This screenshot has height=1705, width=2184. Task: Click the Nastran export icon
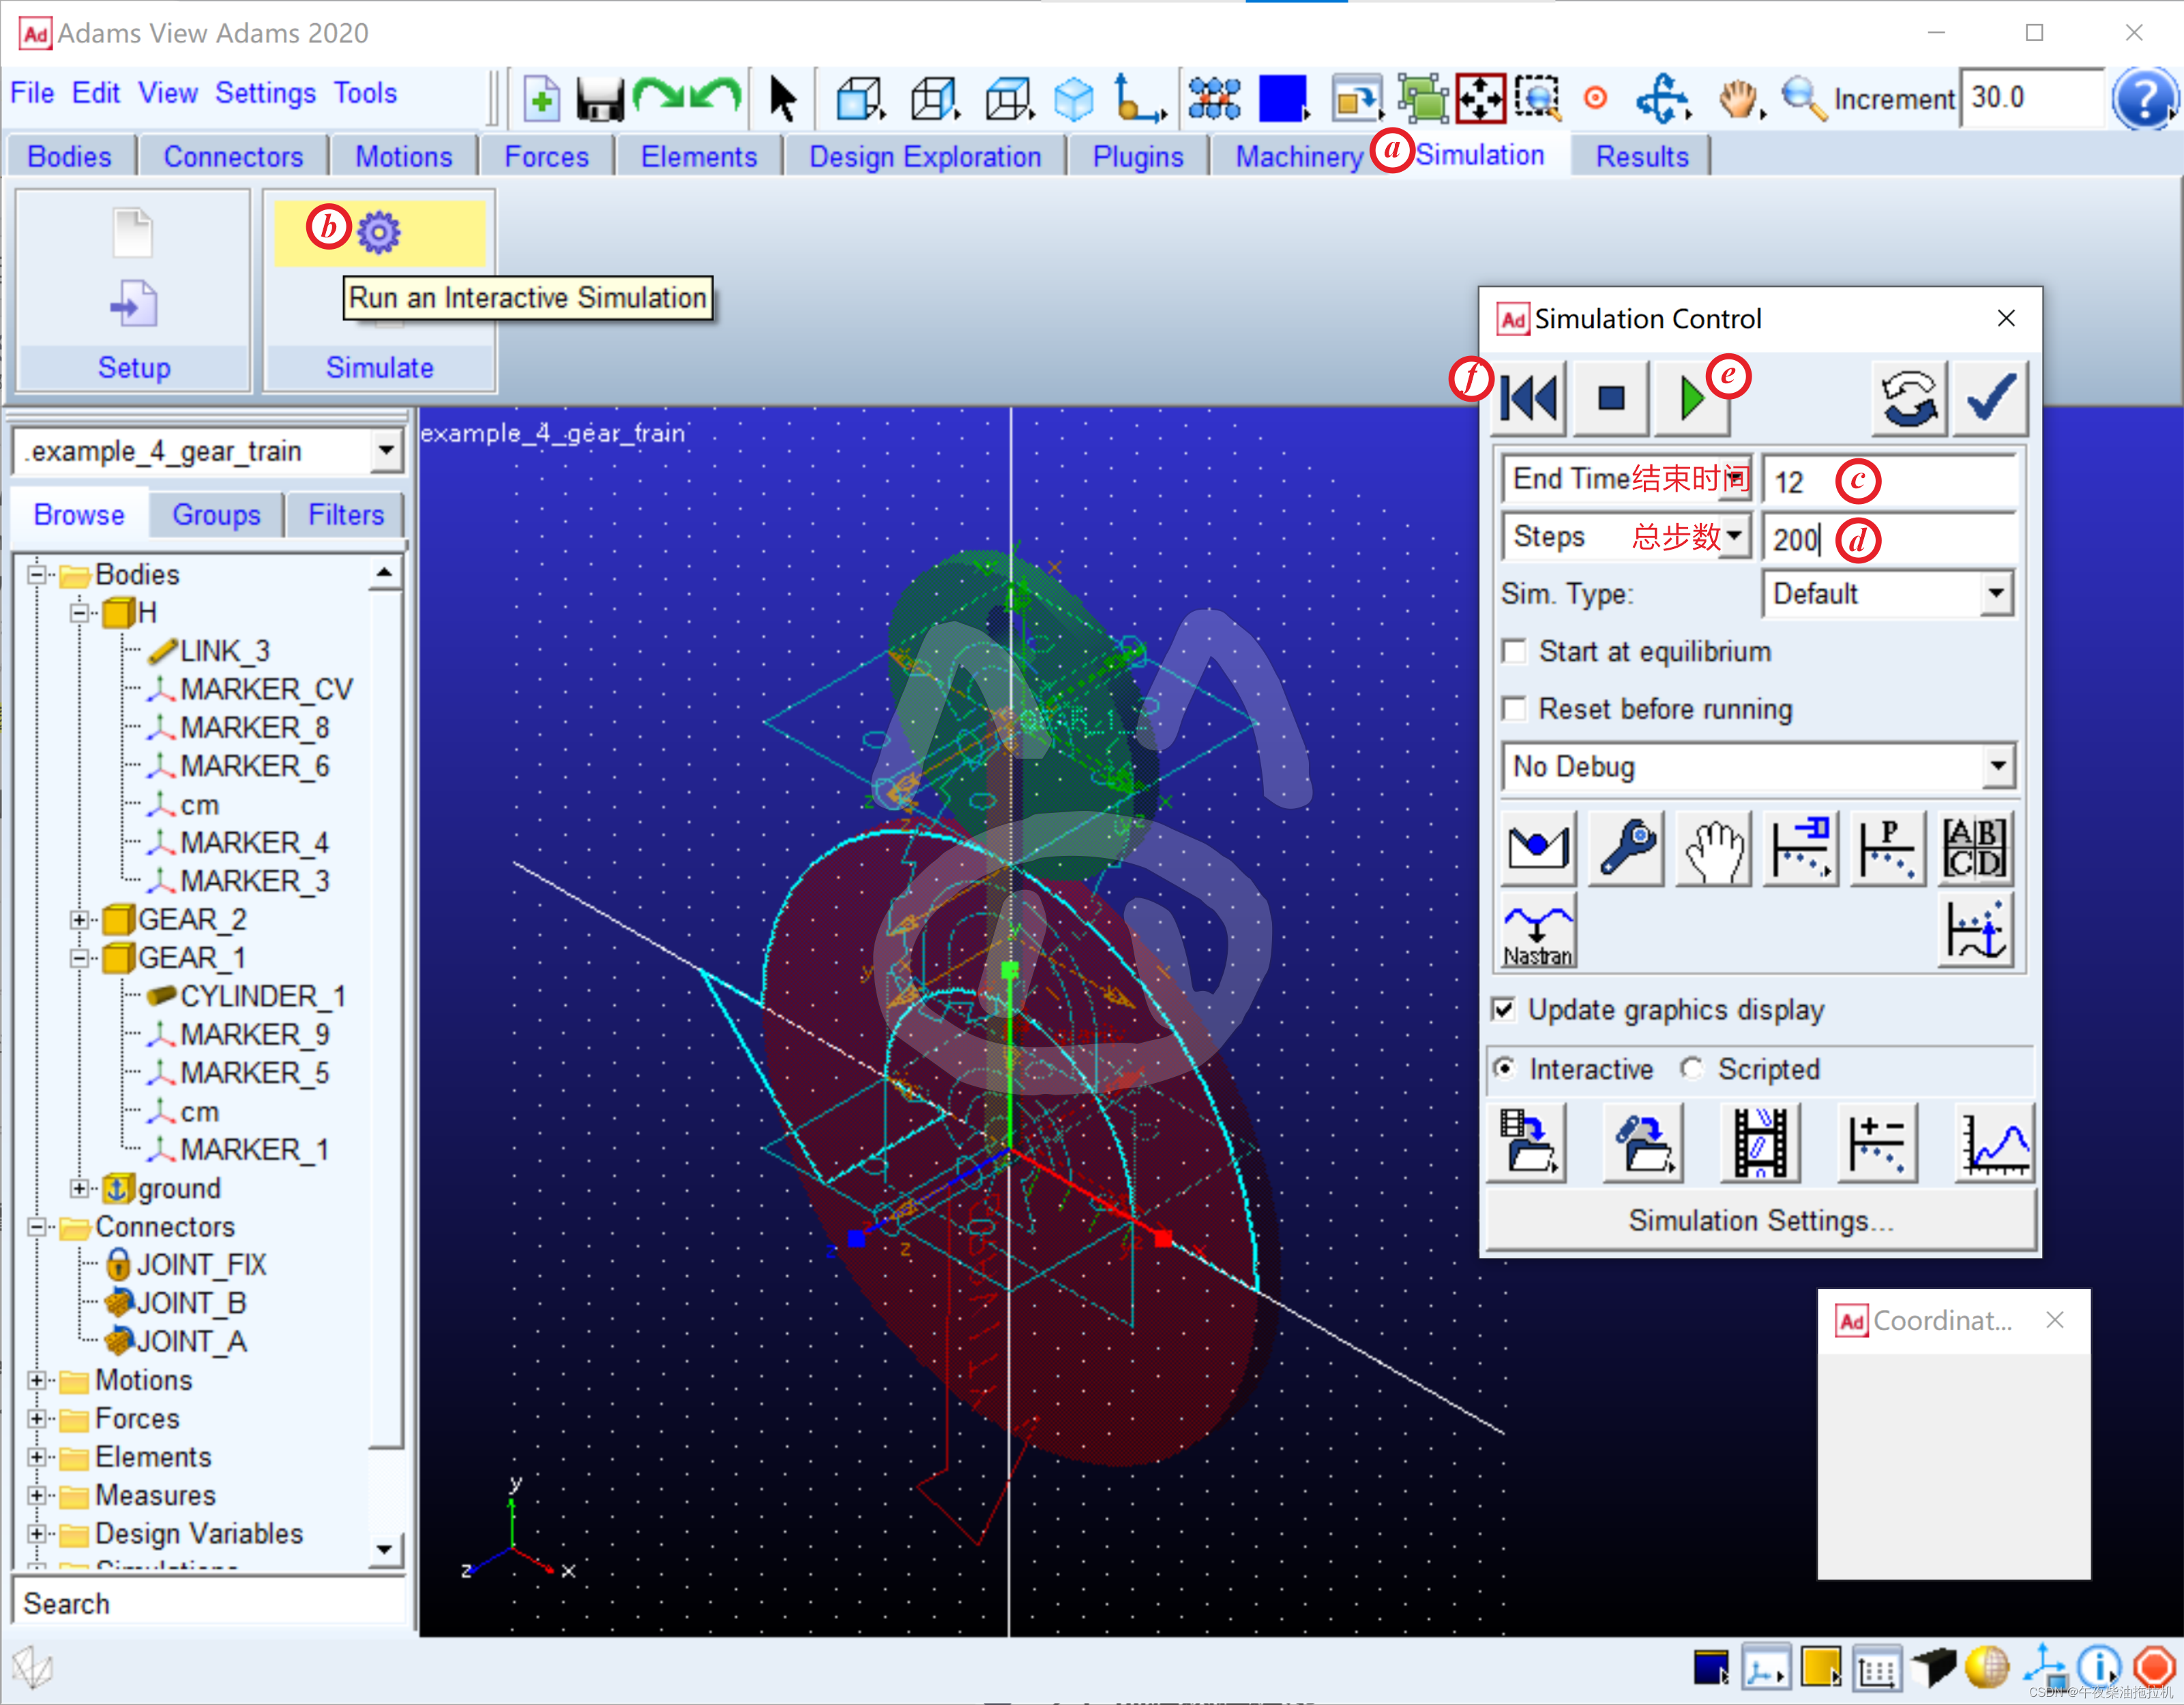pos(1538,931)
